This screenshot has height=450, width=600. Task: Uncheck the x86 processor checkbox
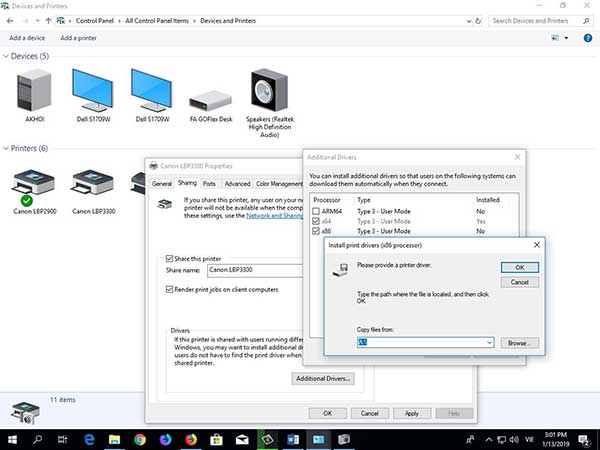coord(316,231)
